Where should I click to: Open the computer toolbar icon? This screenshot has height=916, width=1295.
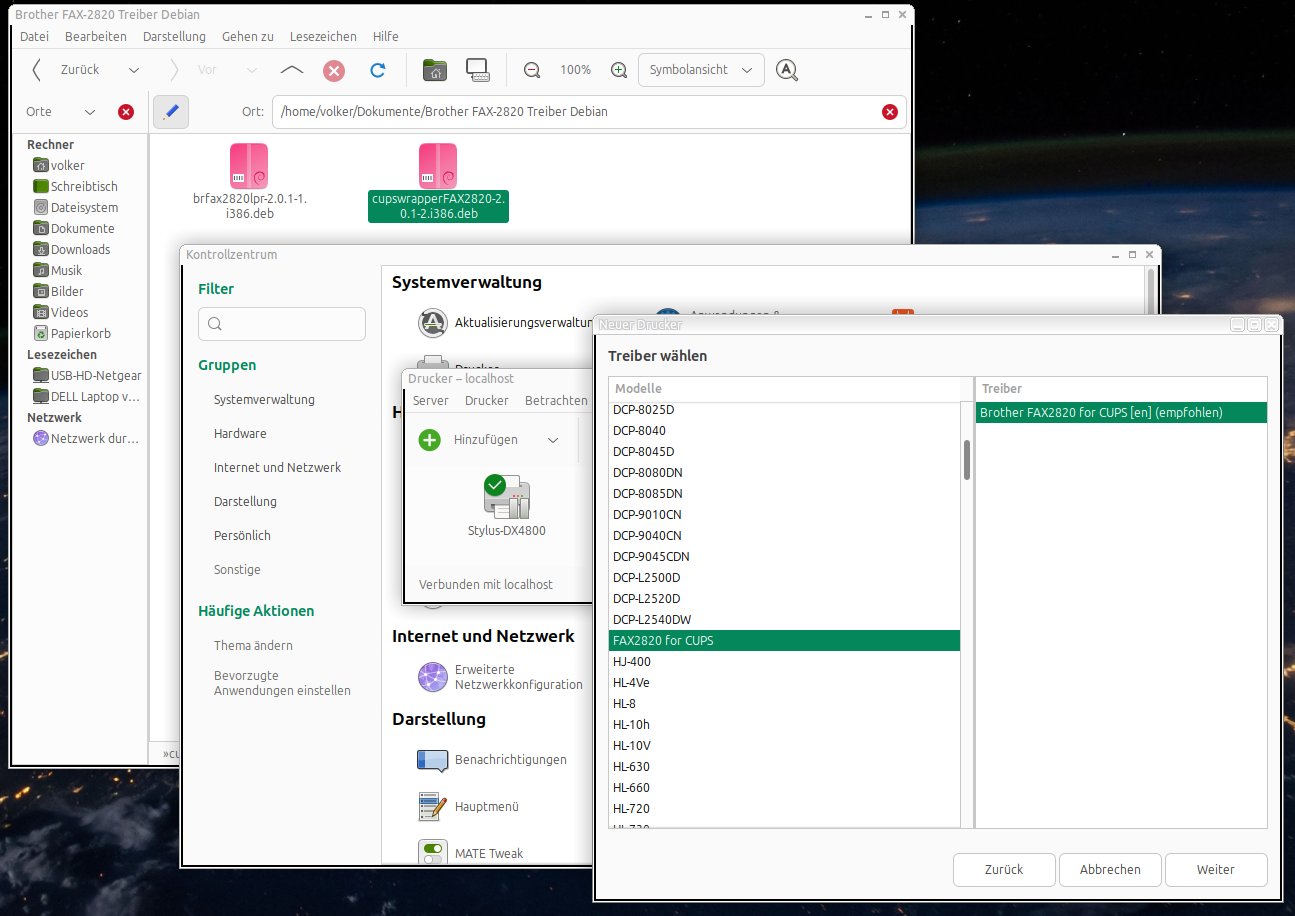pos(478,70)
